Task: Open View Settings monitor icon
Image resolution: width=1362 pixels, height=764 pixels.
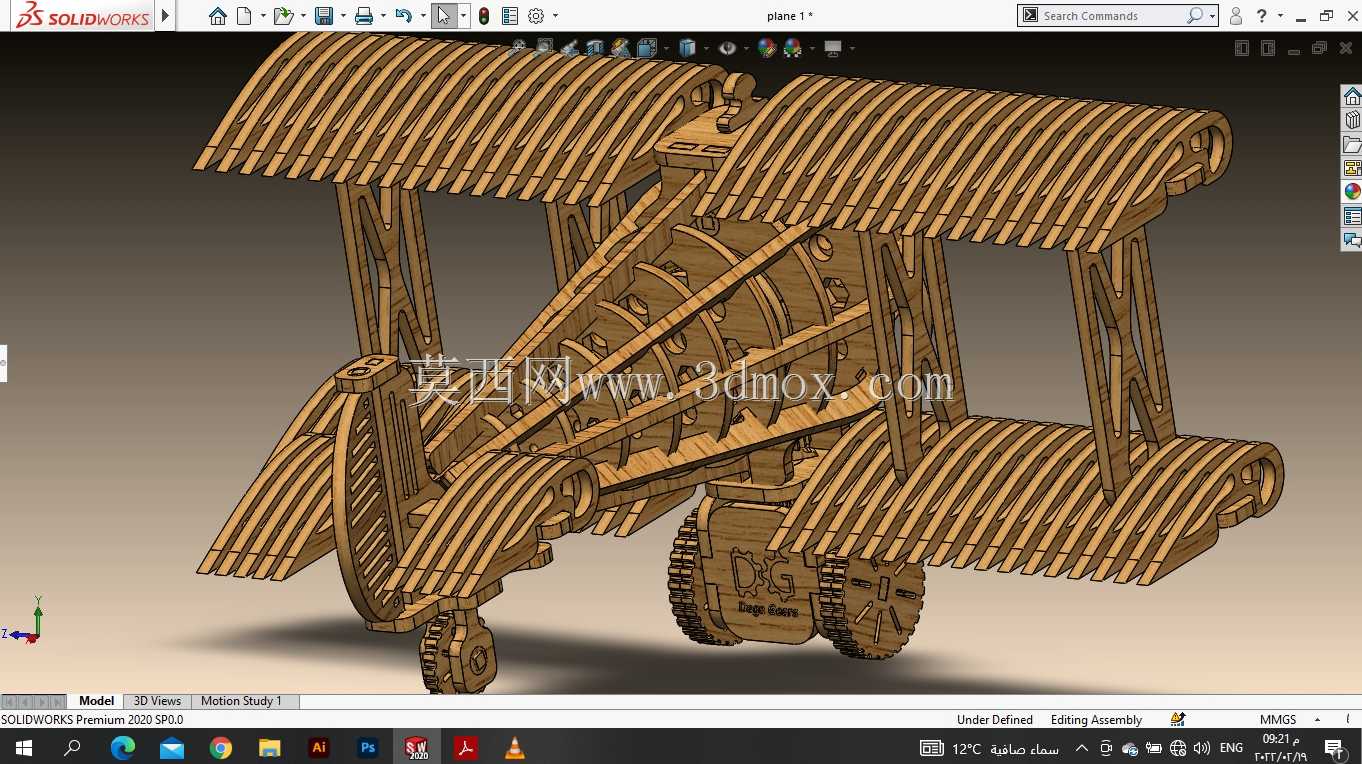Action: [832, 47]
